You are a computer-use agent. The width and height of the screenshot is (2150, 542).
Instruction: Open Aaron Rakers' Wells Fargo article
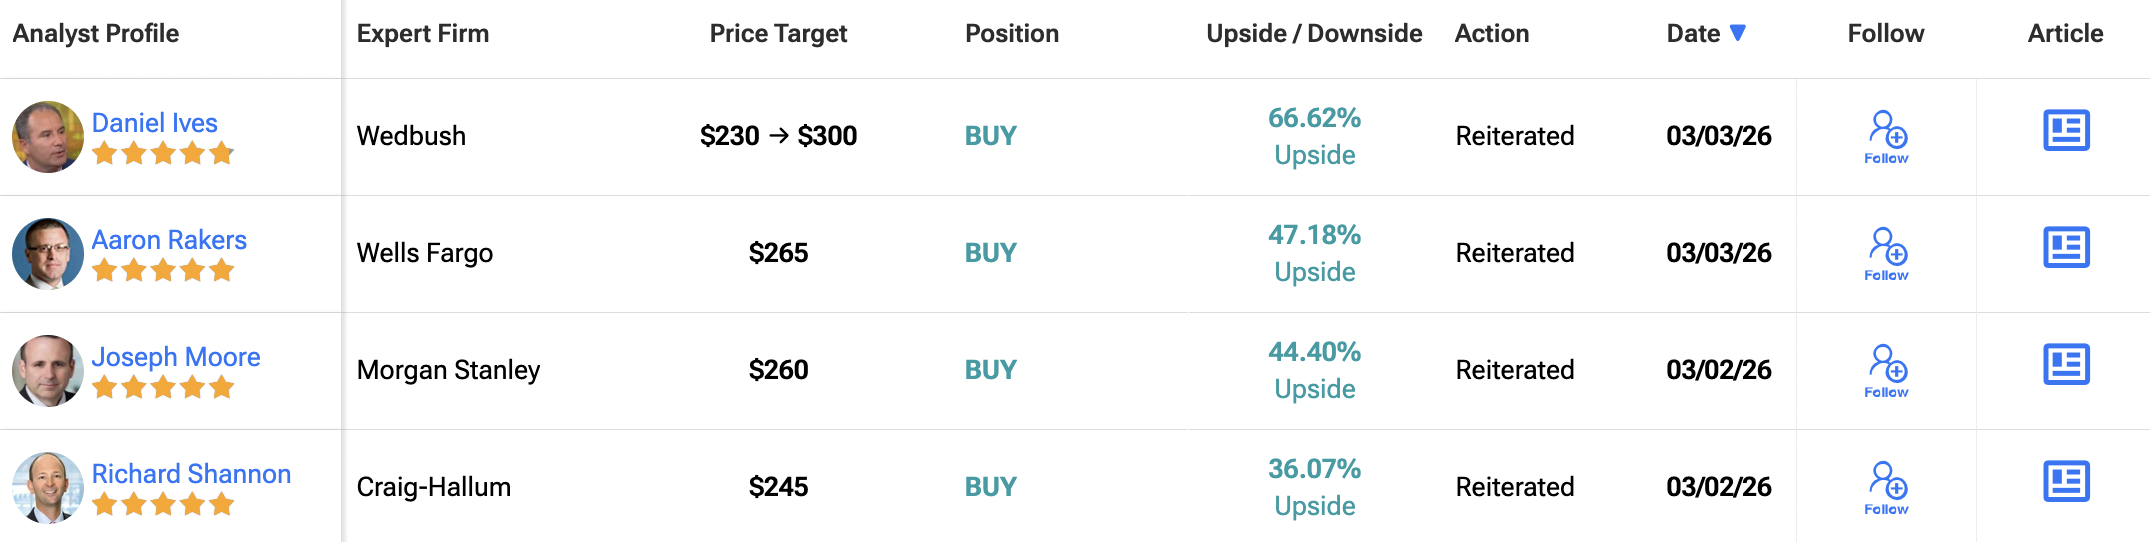click(x=2066, y=248)
